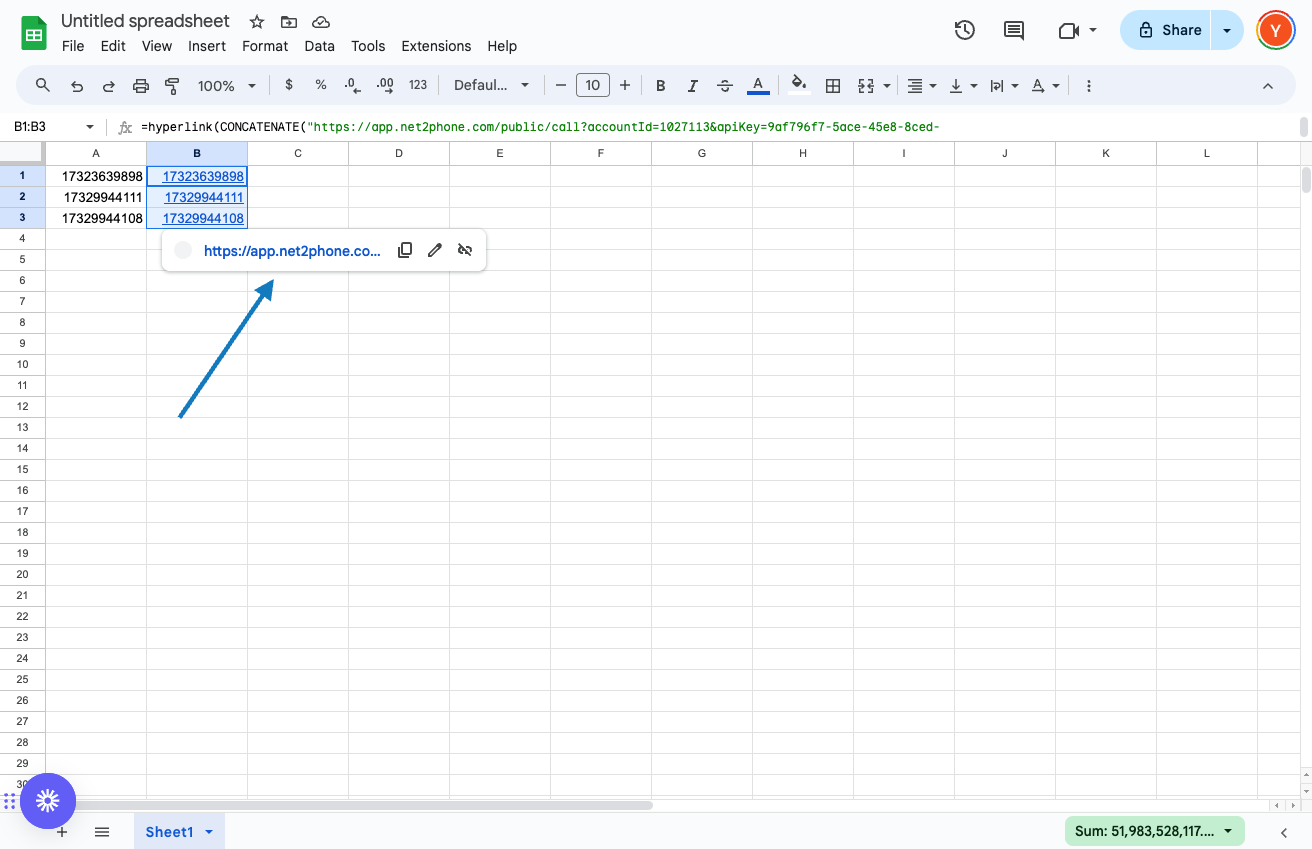
Task: Open the File menu
Action: click(73, 46)
